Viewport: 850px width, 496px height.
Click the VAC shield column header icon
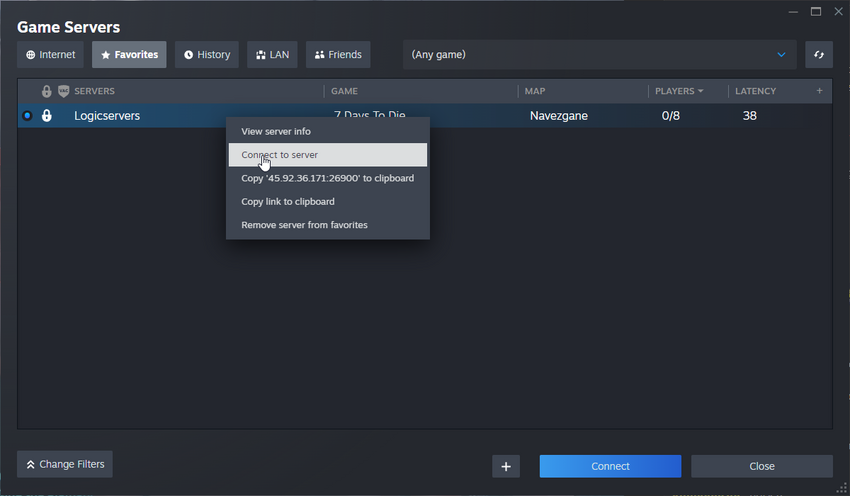(x=63, y=91)
